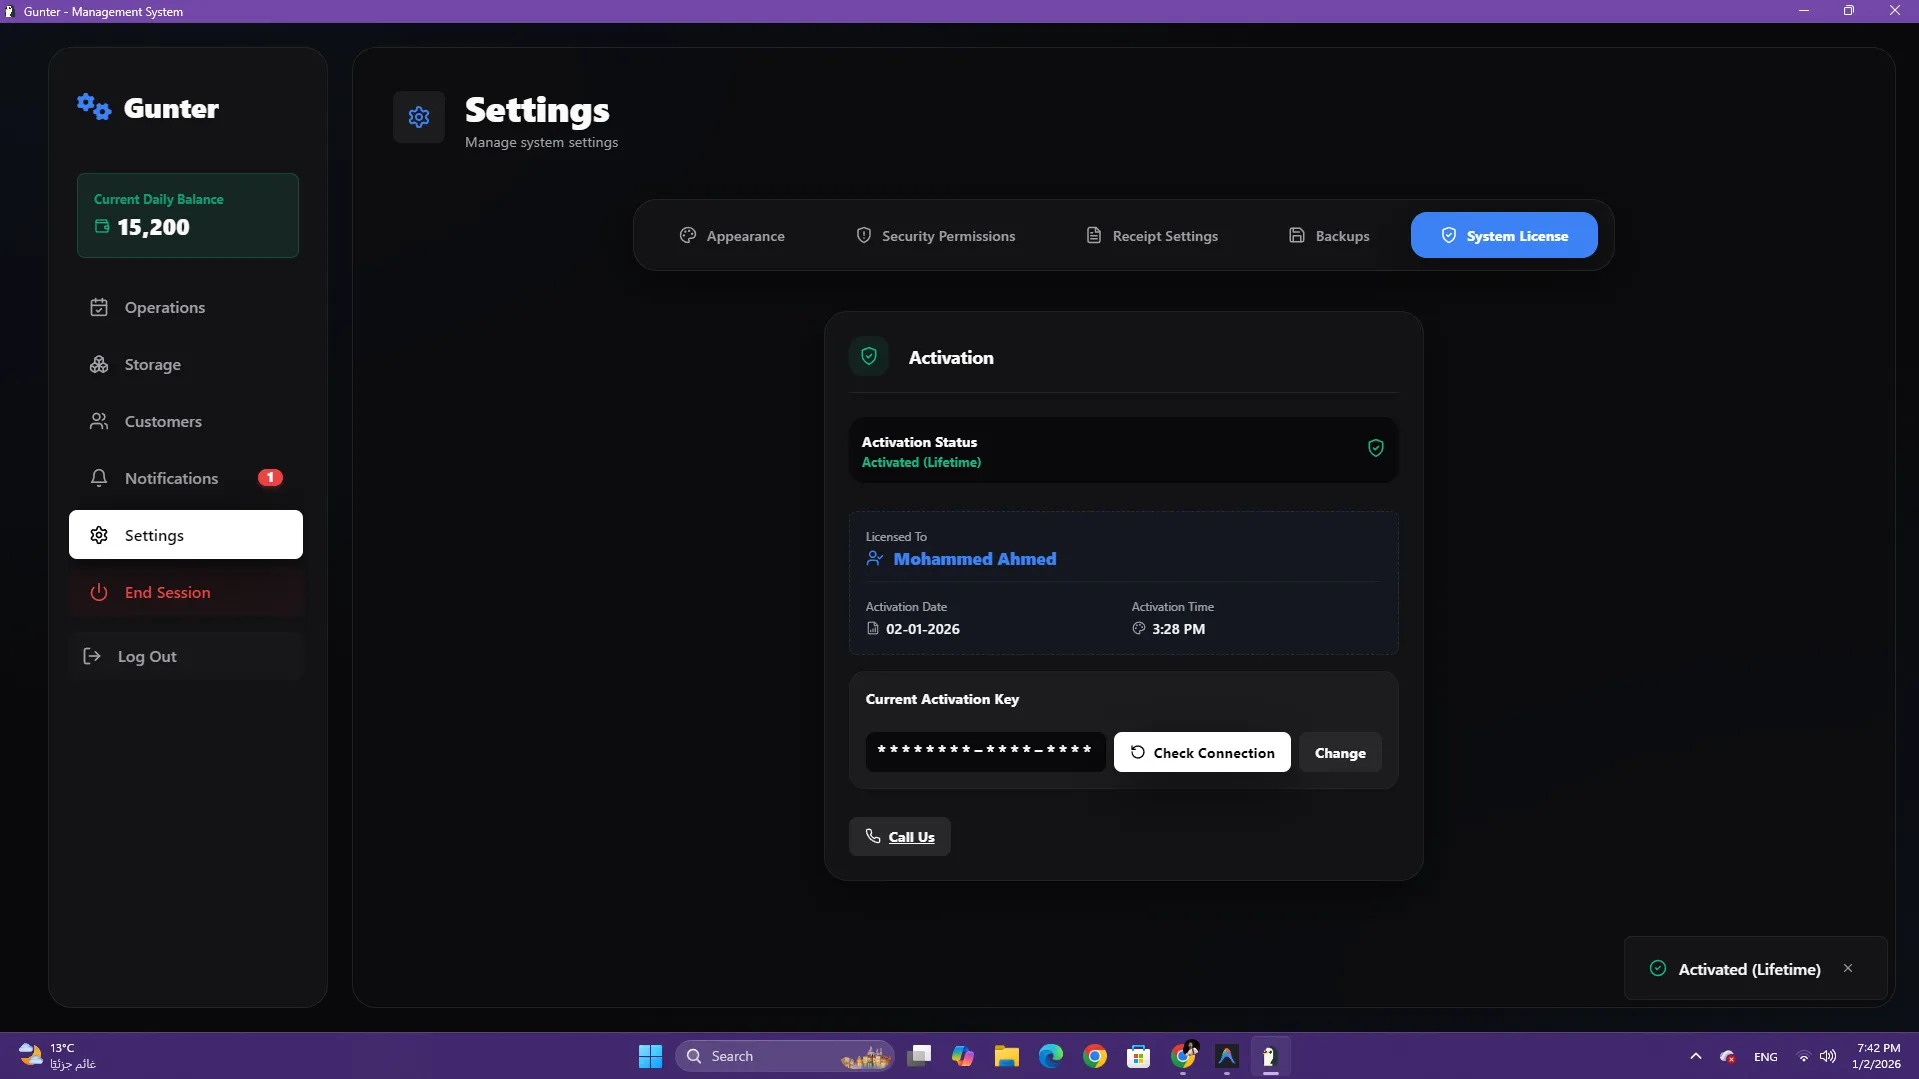Click the Check Connection button
This screenshot has width=1919, height=1079.
tap(1202, 752)
